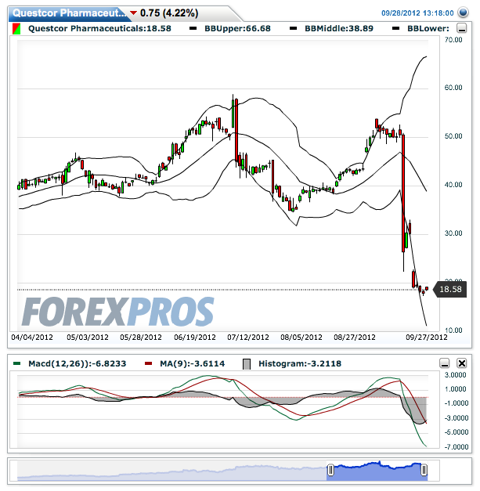Minimize the MACD indicator panel
This screenshot has height=491, width=480.
(444, 363)
